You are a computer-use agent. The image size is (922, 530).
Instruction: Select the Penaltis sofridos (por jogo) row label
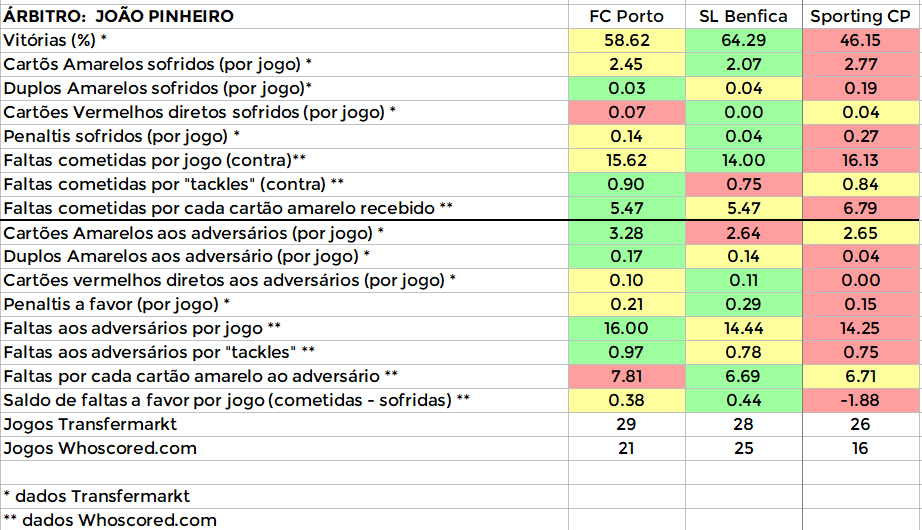(x=124, y=136)
